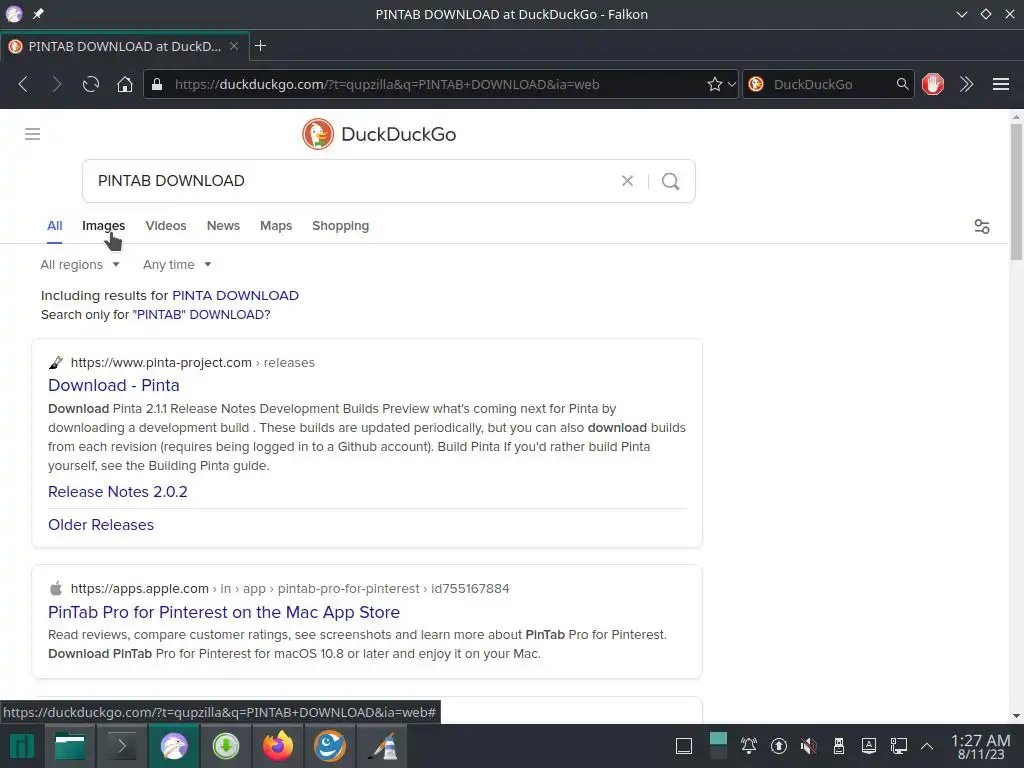Switch to the Shopping tab
This screenshot has width=1024, height=768.
(x=340, y=225)
